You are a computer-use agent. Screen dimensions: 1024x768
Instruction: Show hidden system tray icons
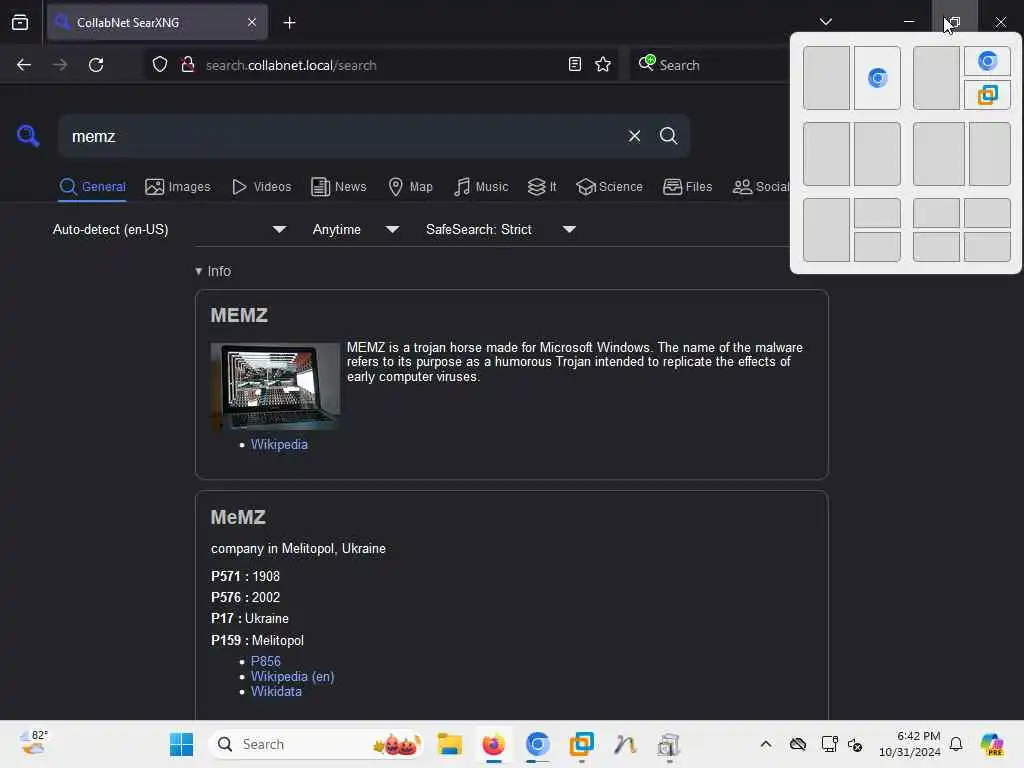point(766,744)
